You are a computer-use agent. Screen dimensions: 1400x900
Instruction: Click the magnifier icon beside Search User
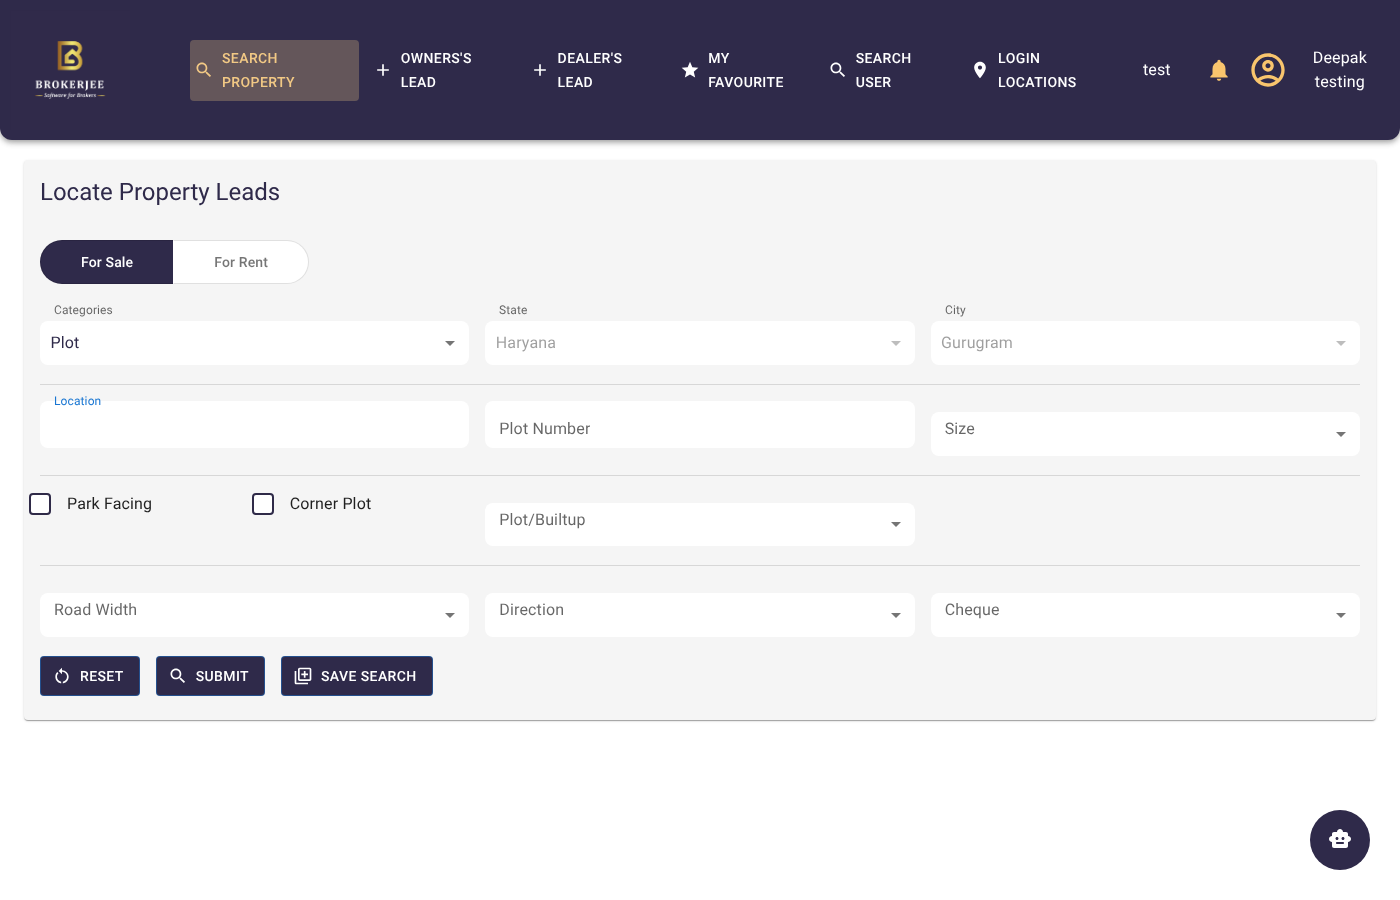tap(837, 70)
